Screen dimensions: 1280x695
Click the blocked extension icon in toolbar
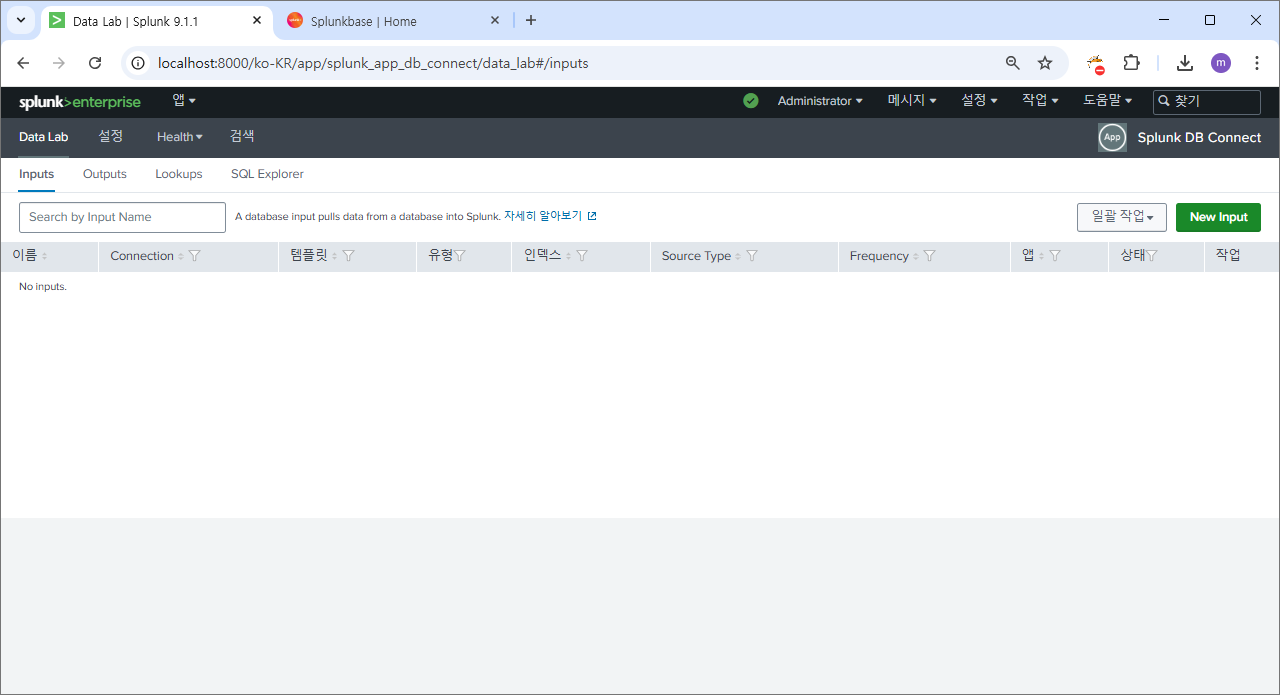(x=1096, y=64)
